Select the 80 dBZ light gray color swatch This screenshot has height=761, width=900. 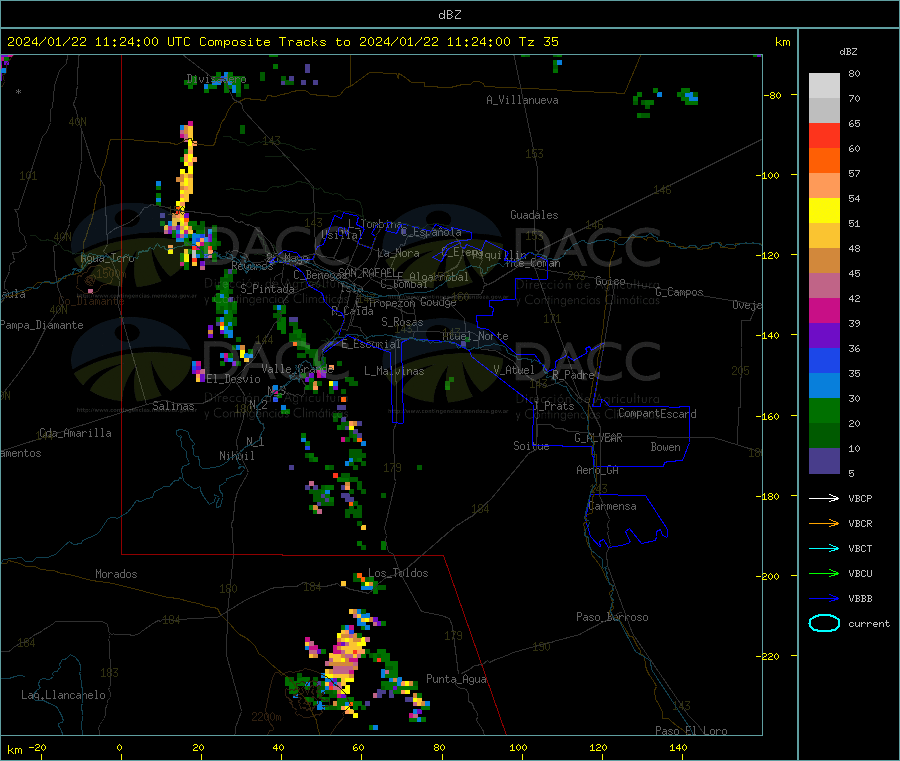(x=824, y=86)
